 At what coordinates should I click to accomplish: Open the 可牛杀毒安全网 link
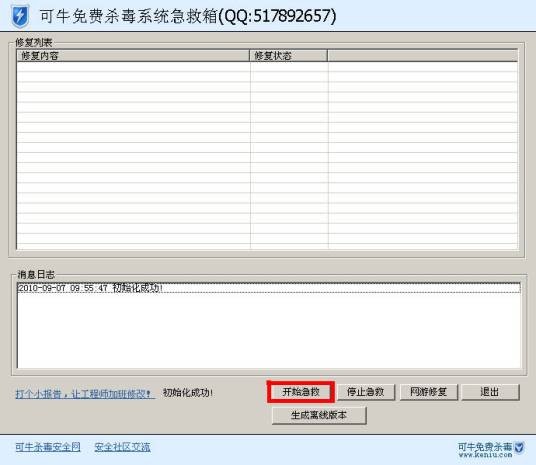tap(48, 447)
